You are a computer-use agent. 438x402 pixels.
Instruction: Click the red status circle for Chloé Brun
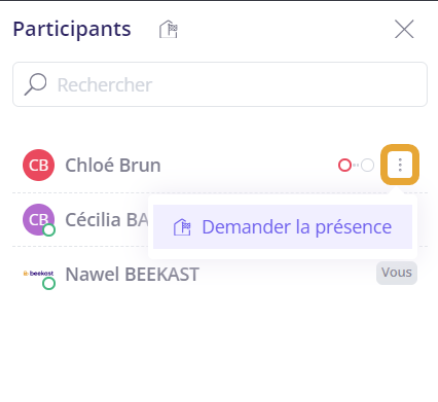pos(345,165)
